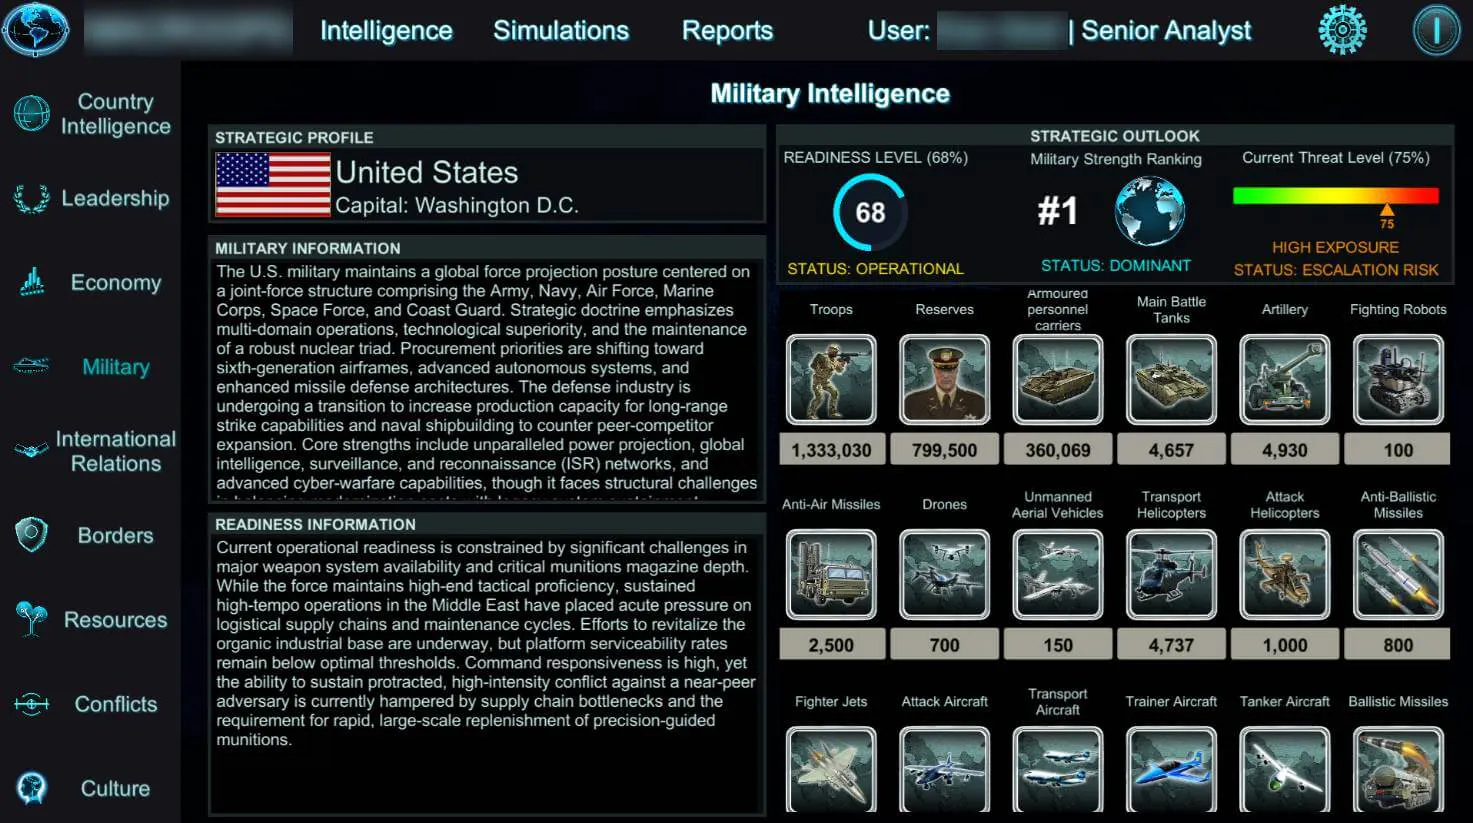
Task: Open the Reports menu
Action: pyautogui.click(x=727, y=31)
